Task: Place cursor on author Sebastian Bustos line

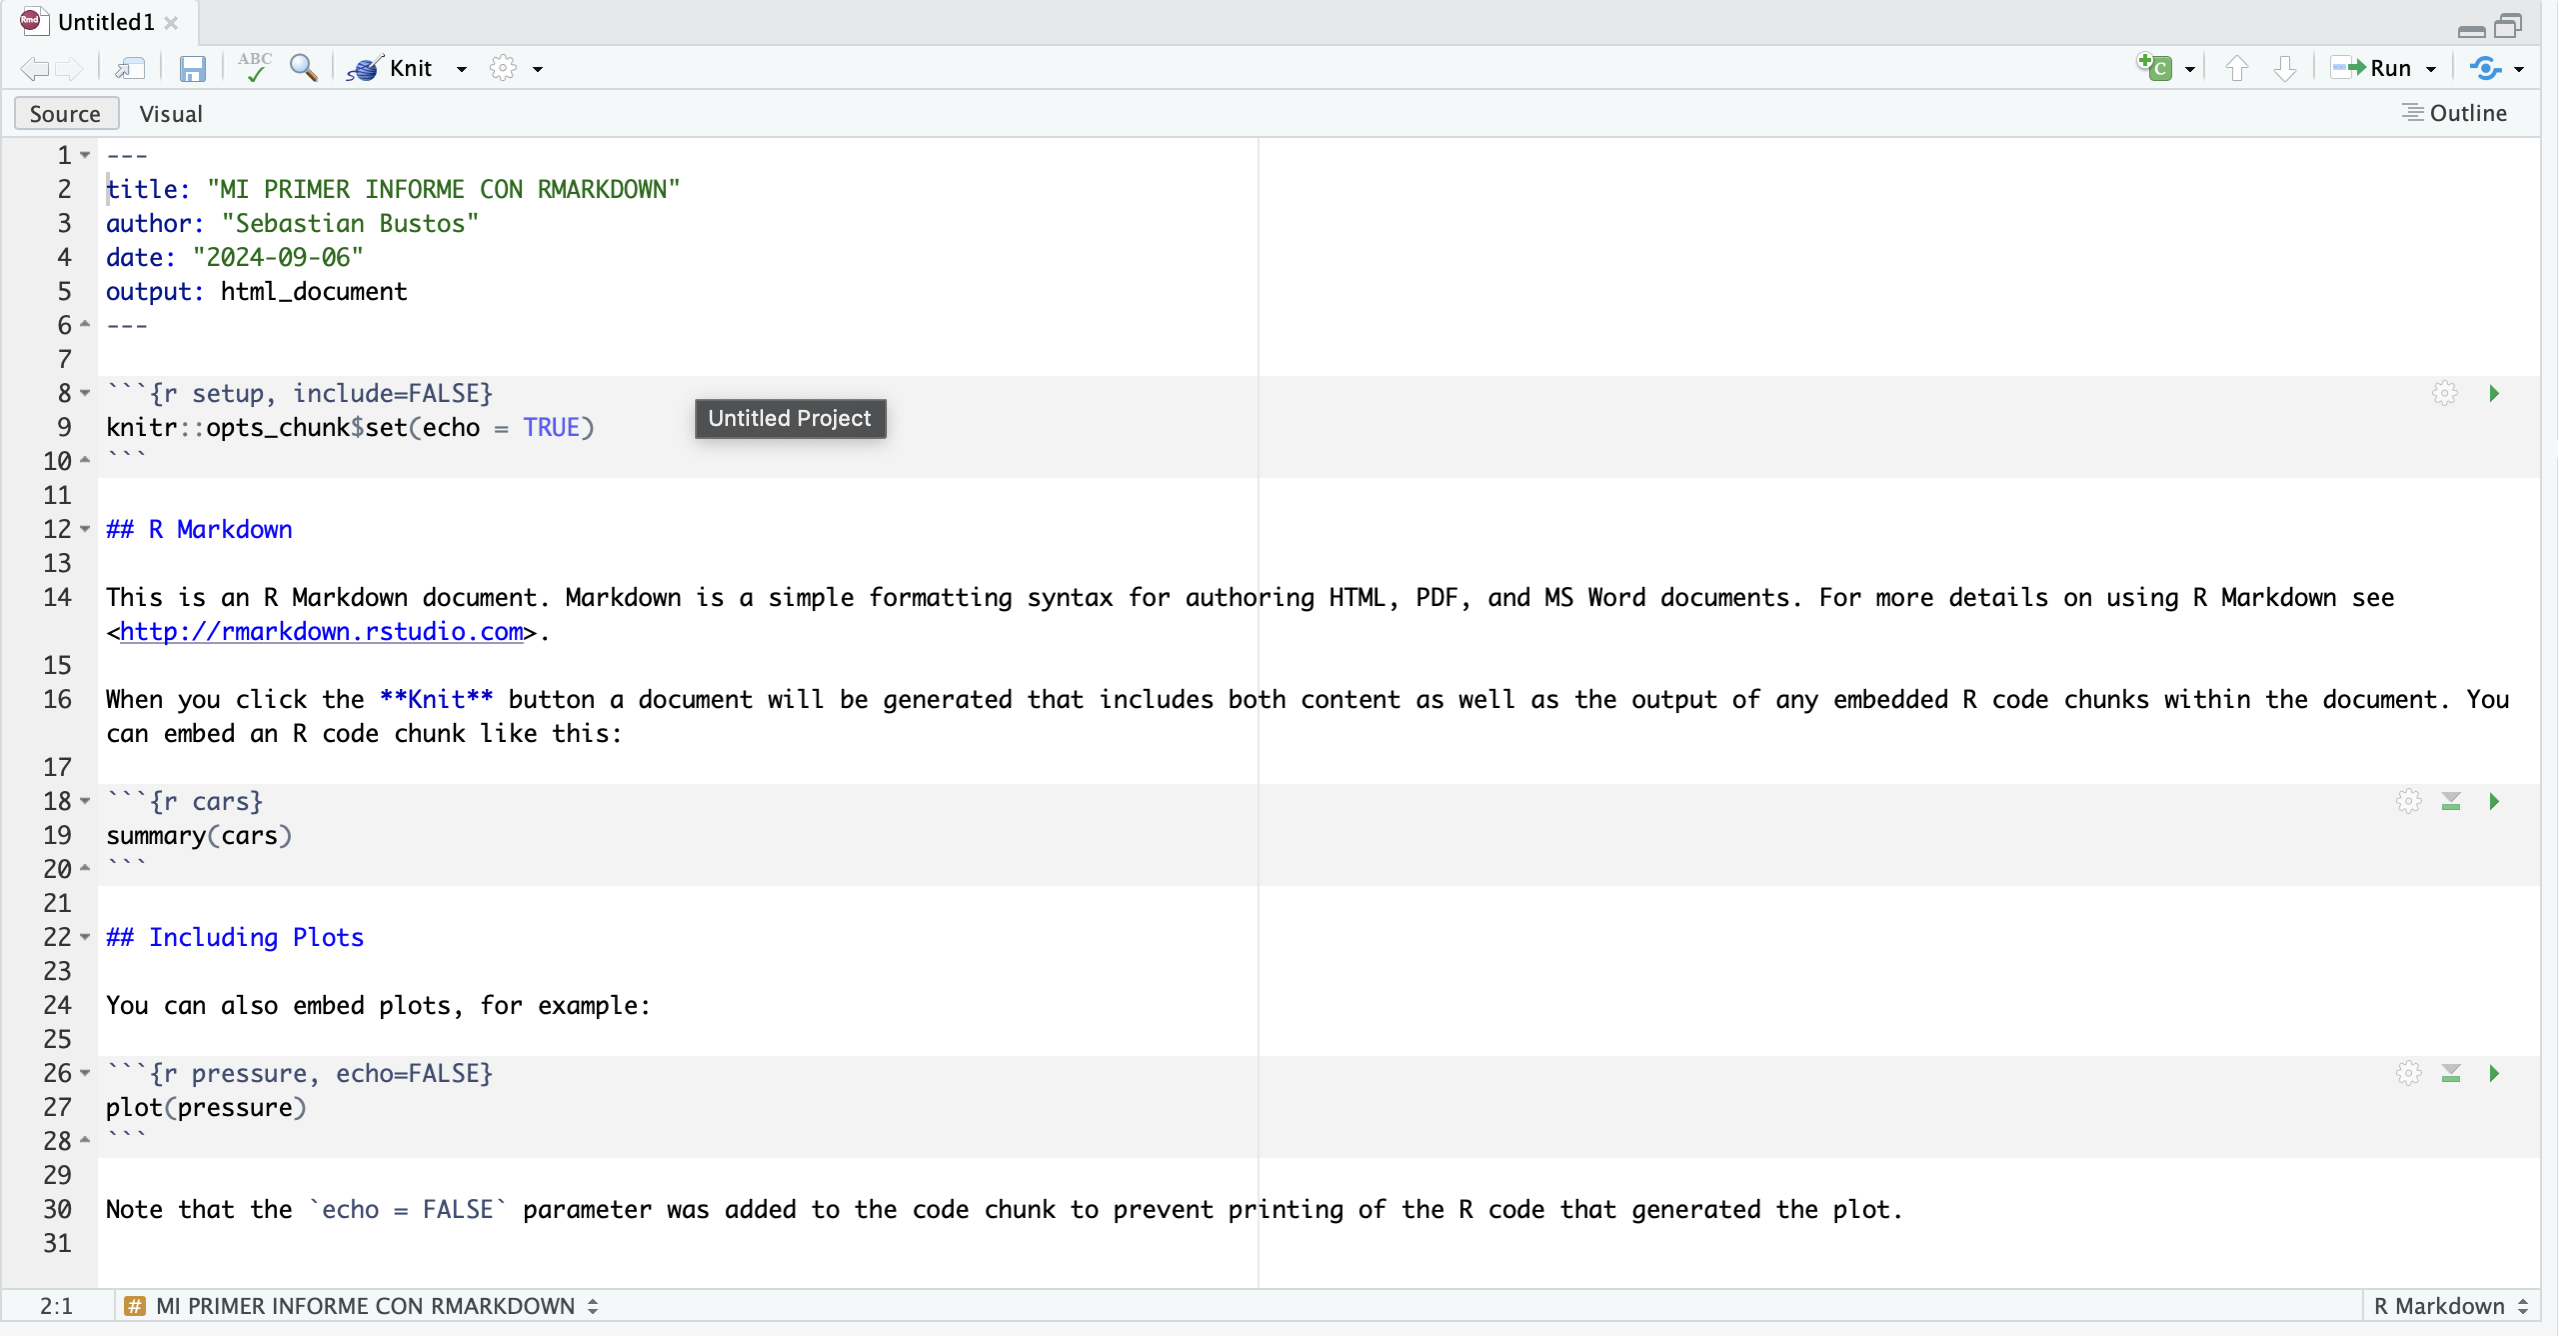Action: [x=292, y=223]
